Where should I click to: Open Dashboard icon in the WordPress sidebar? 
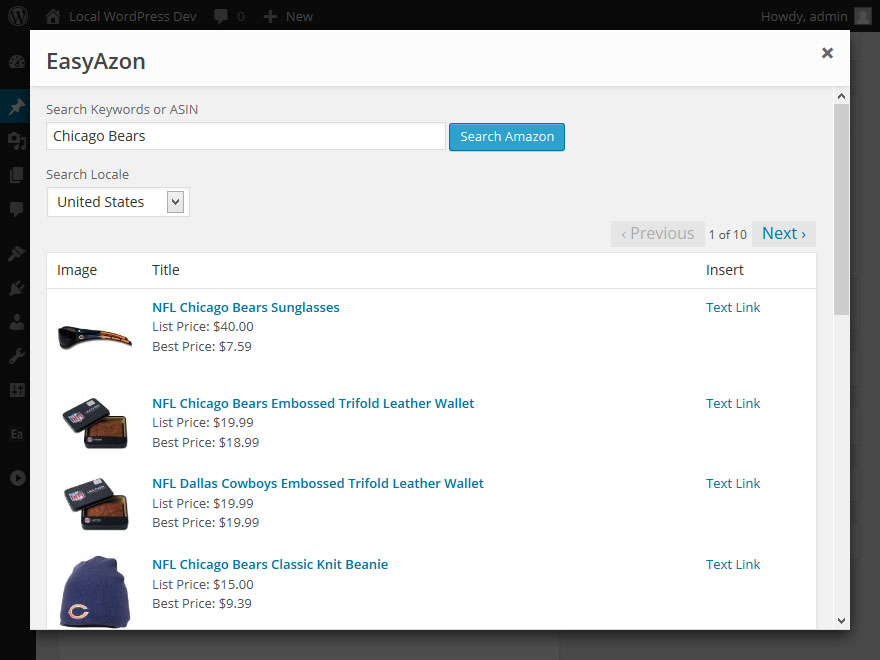click(x=17, y=62)
